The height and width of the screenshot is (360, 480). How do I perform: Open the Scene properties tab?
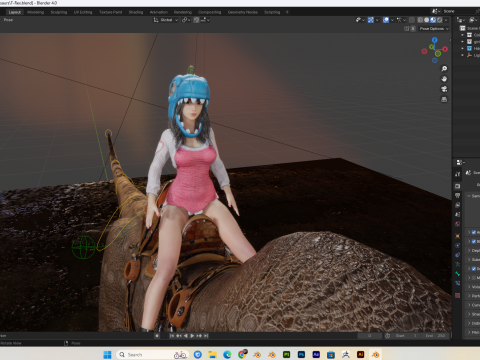click(x=458, y=214)
